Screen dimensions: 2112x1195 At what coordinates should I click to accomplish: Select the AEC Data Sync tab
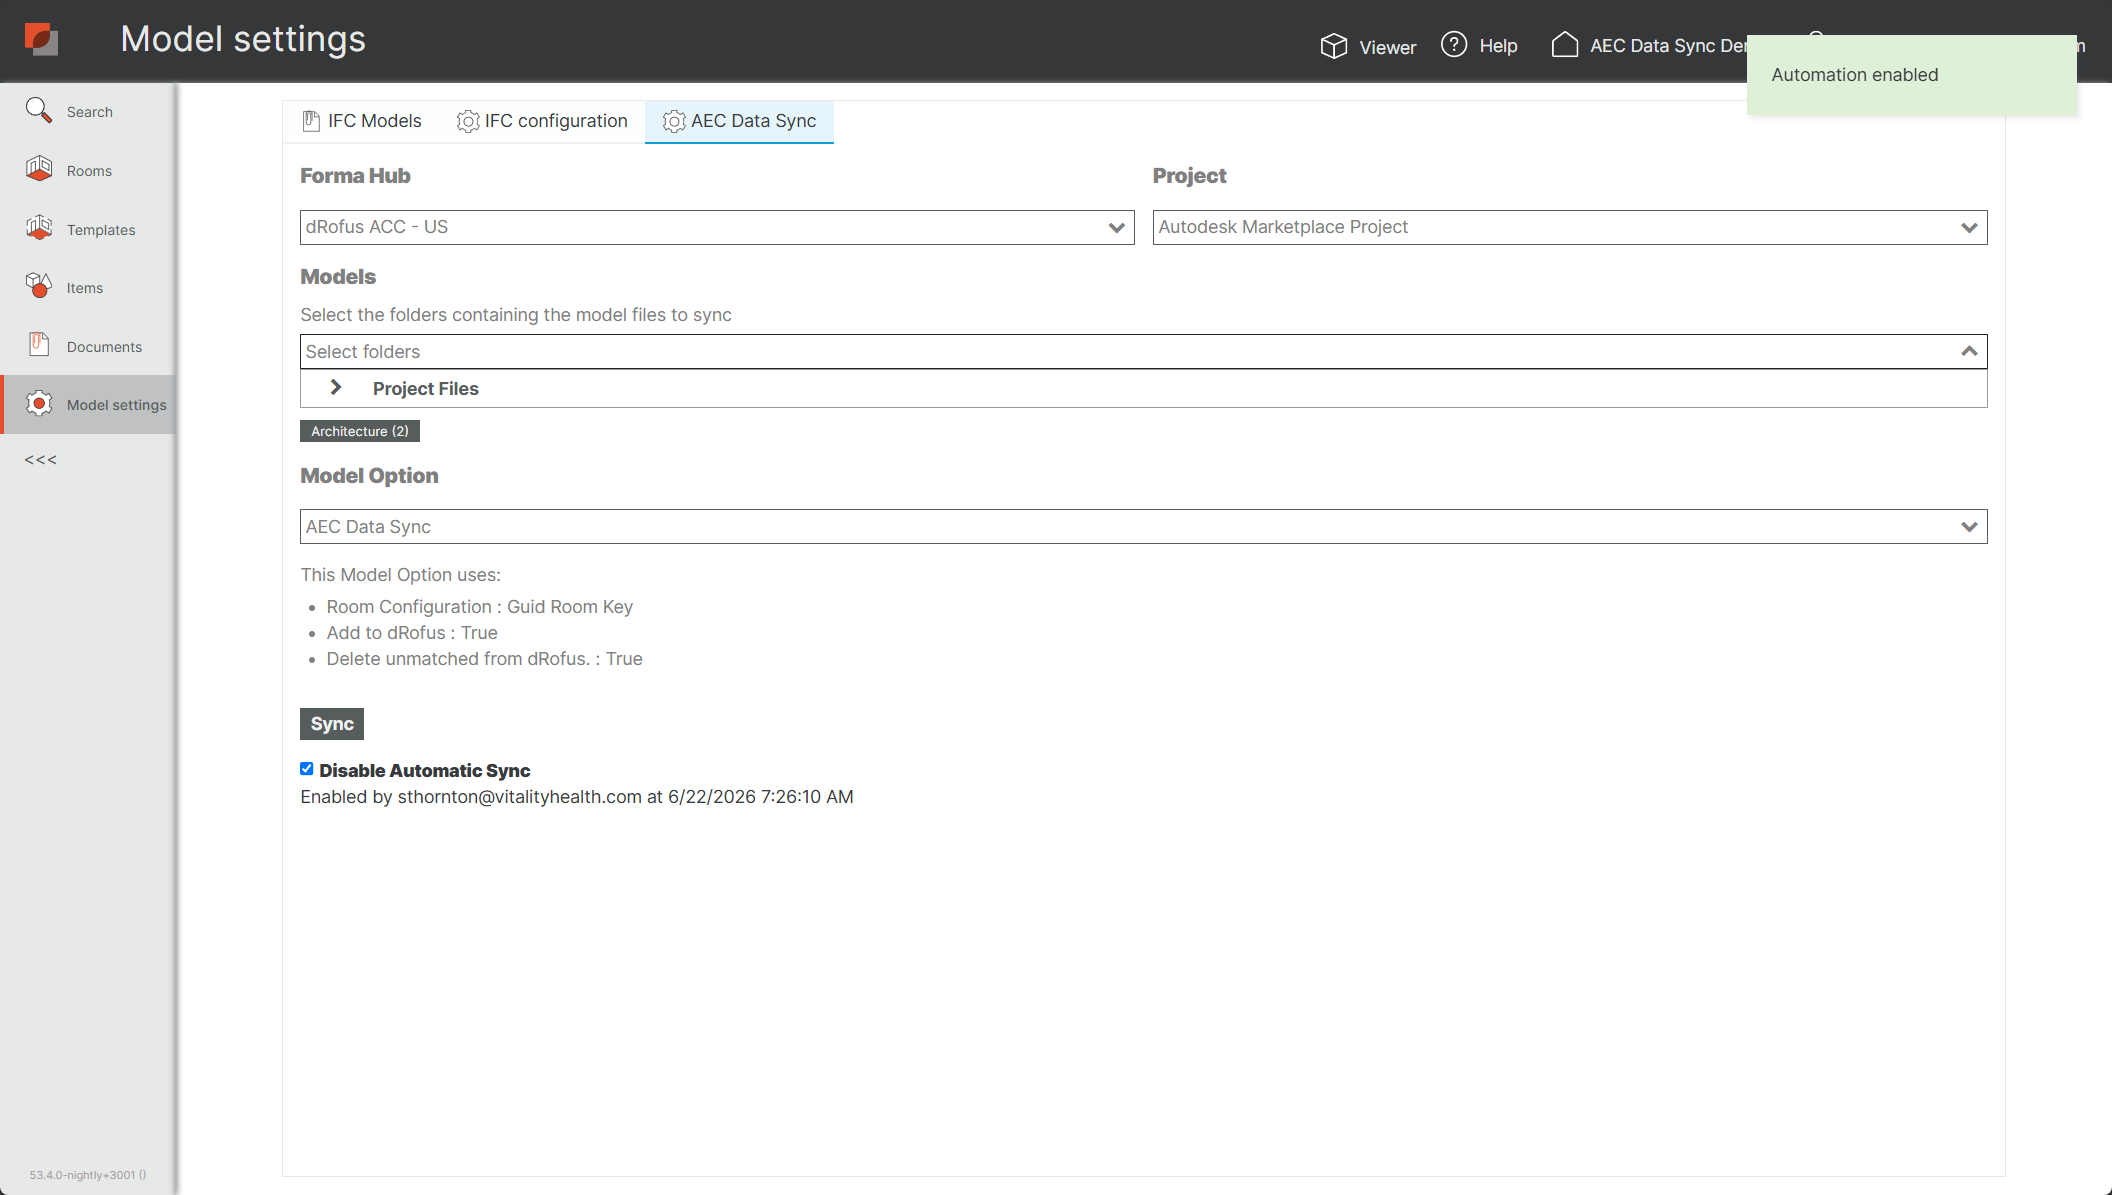point(739,121)
